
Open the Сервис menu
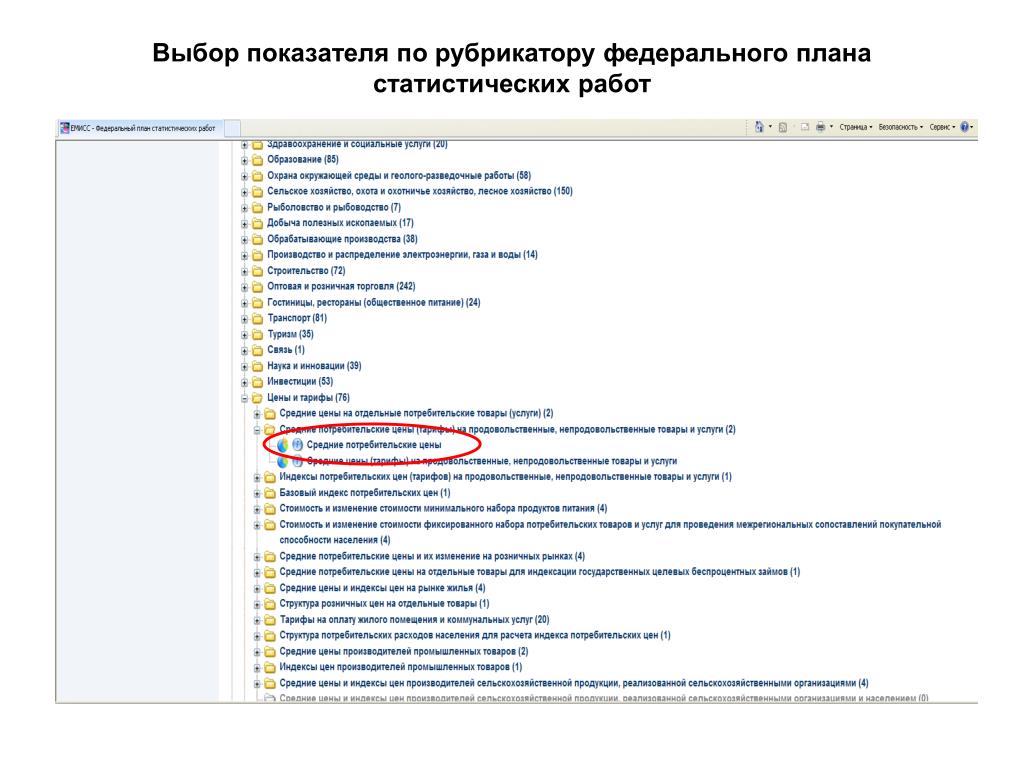pos(942,127)
